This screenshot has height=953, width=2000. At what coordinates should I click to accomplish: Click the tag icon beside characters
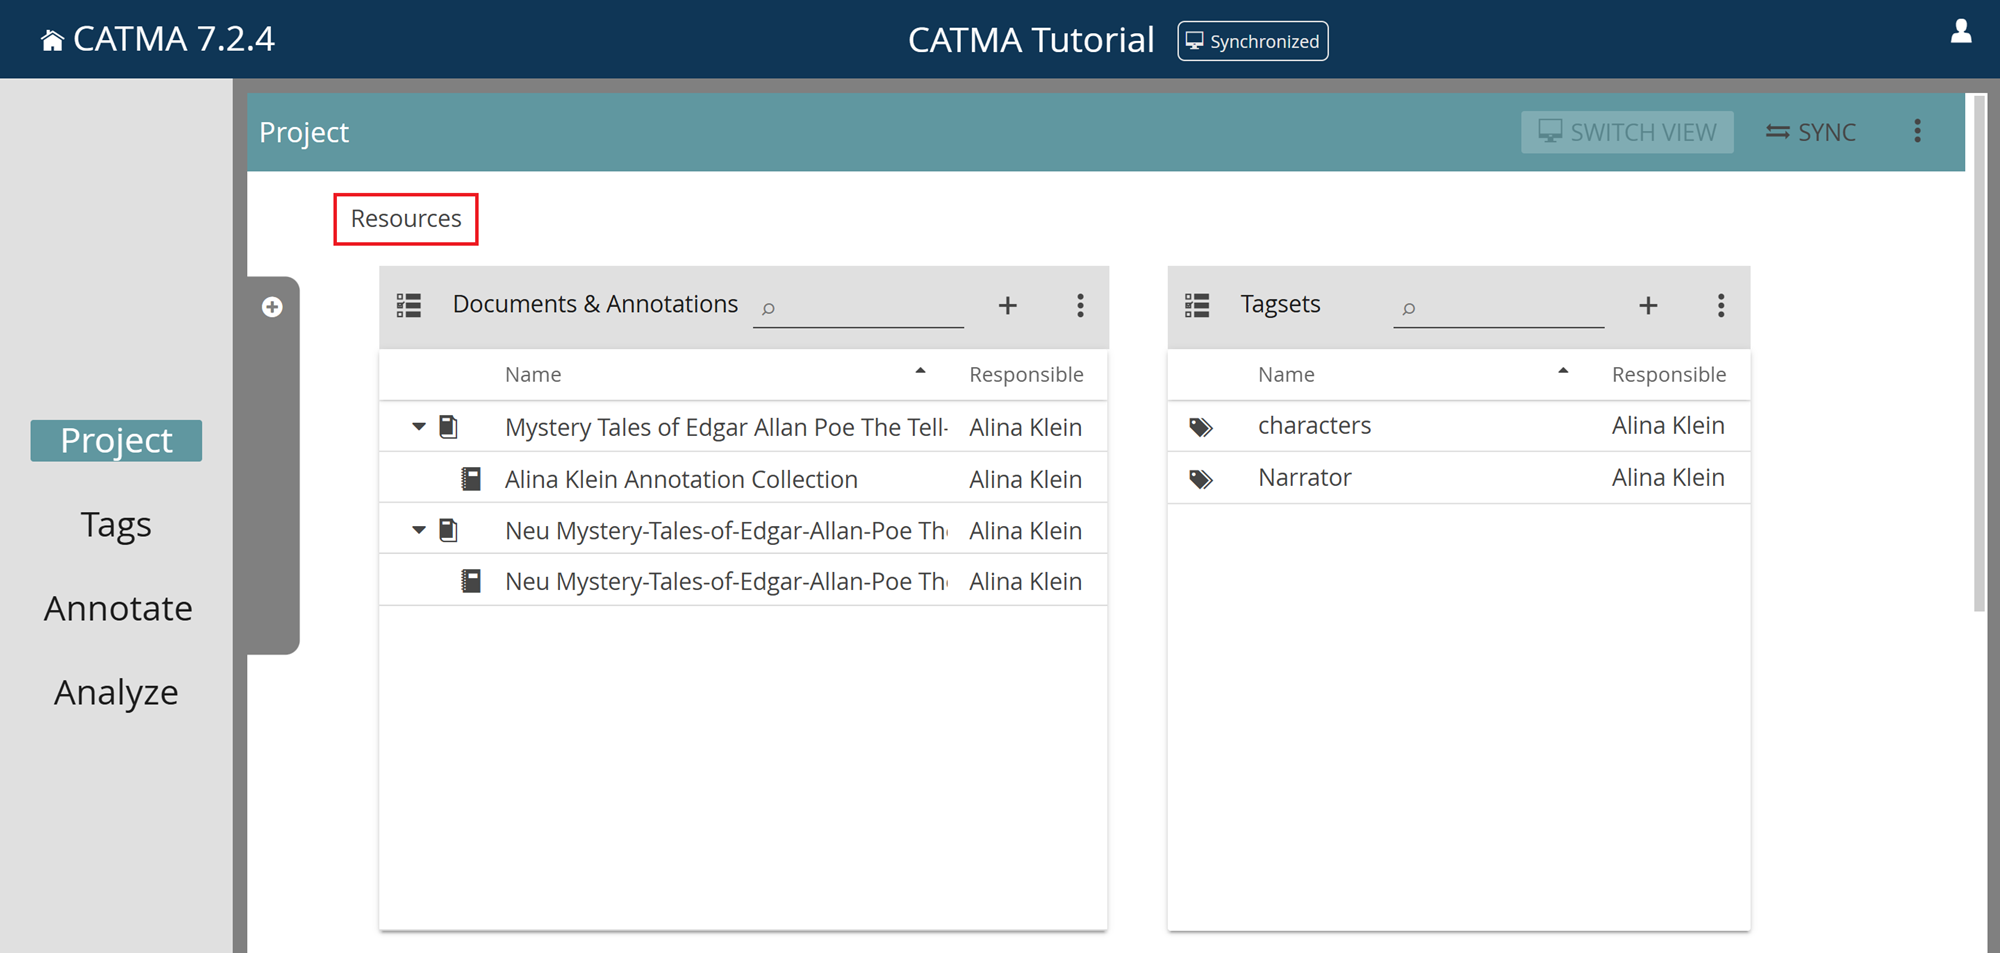point(1201,425)
